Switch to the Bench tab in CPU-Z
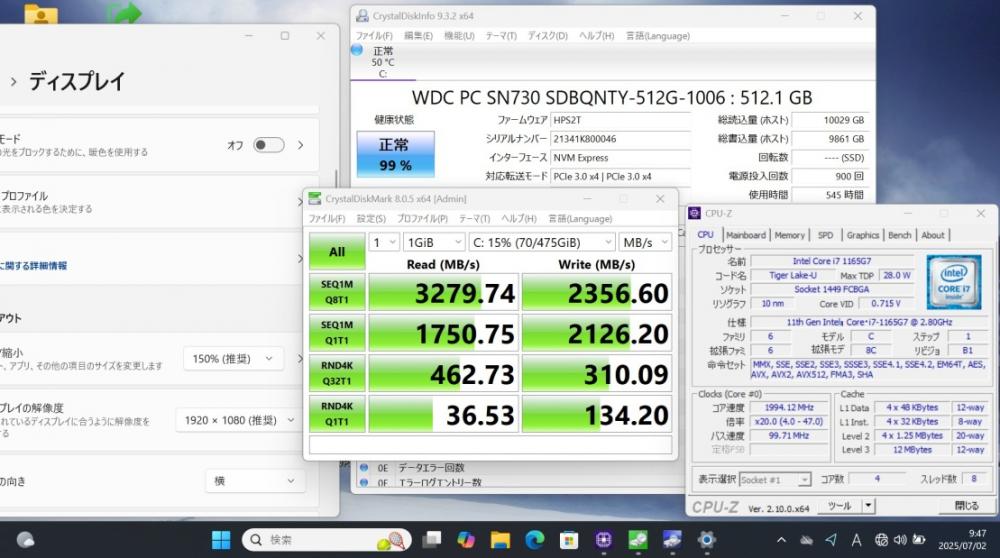Screen dimensions: 1000x558 click(900, 235)
